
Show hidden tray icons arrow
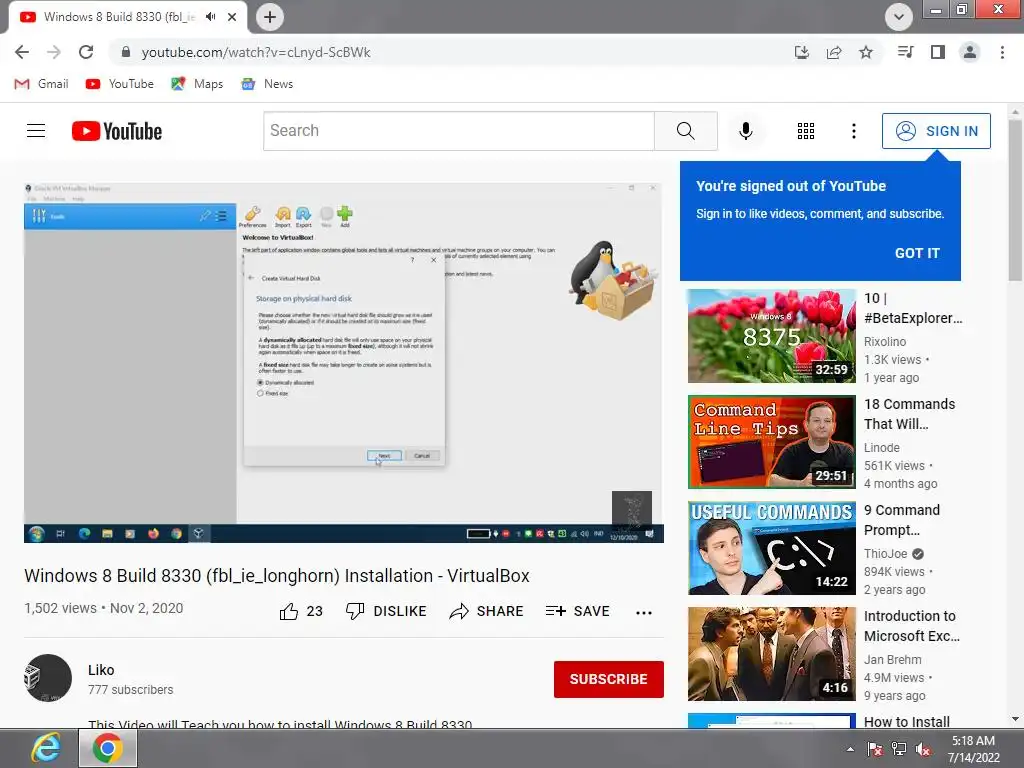pos(850,749)
